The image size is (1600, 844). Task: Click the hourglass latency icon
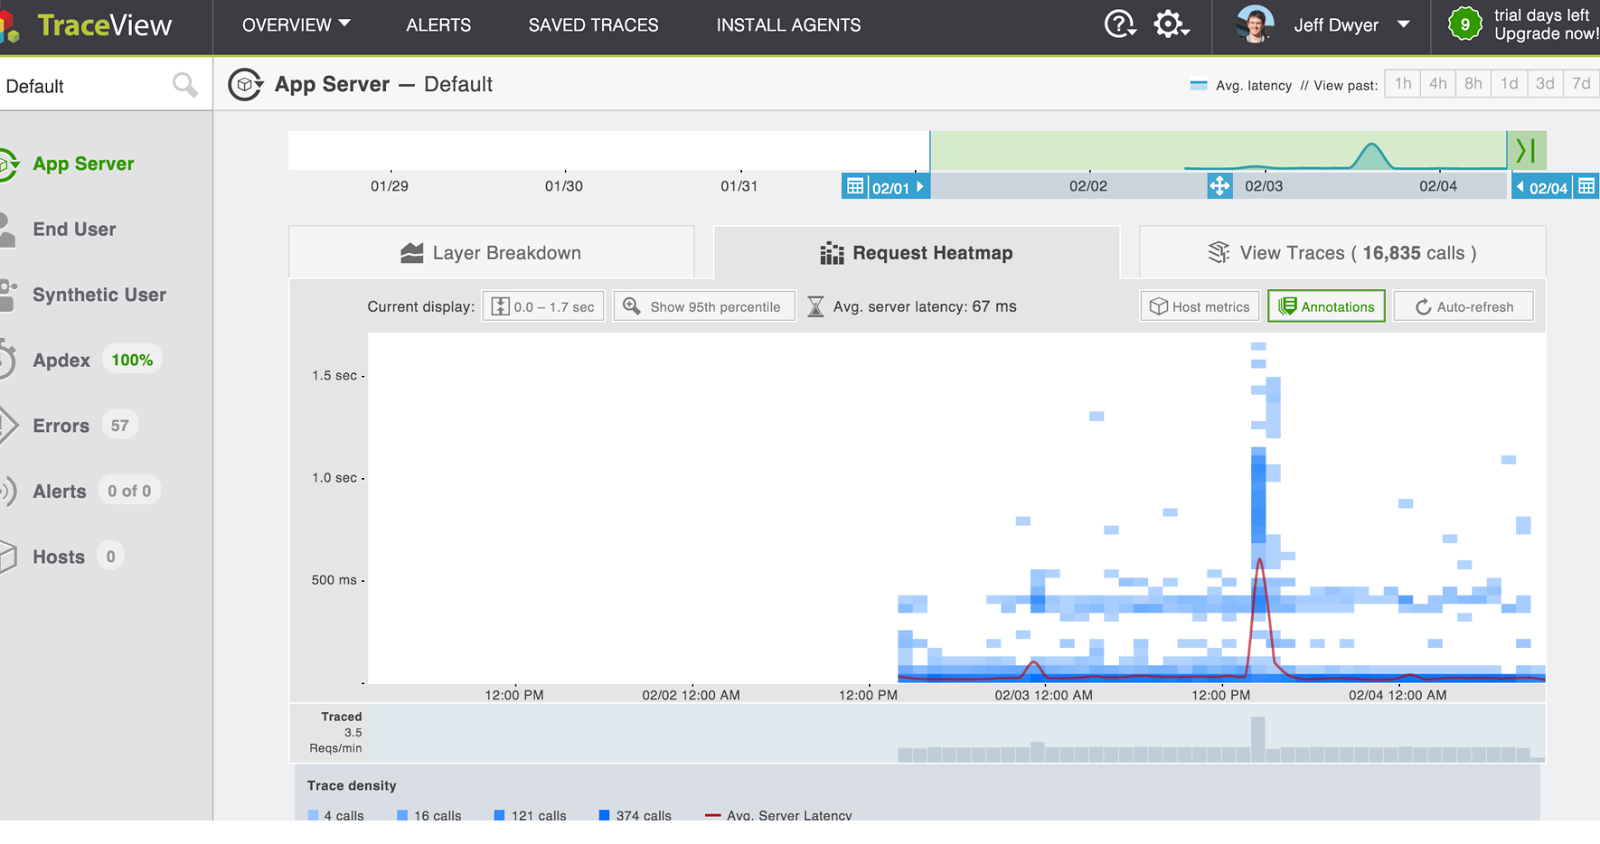click(x=816, y=306)
